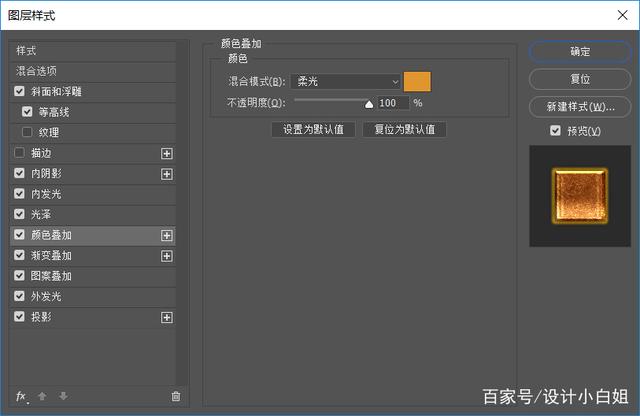
Task: Move effect up with the up arrow
Action: [42, 396]
